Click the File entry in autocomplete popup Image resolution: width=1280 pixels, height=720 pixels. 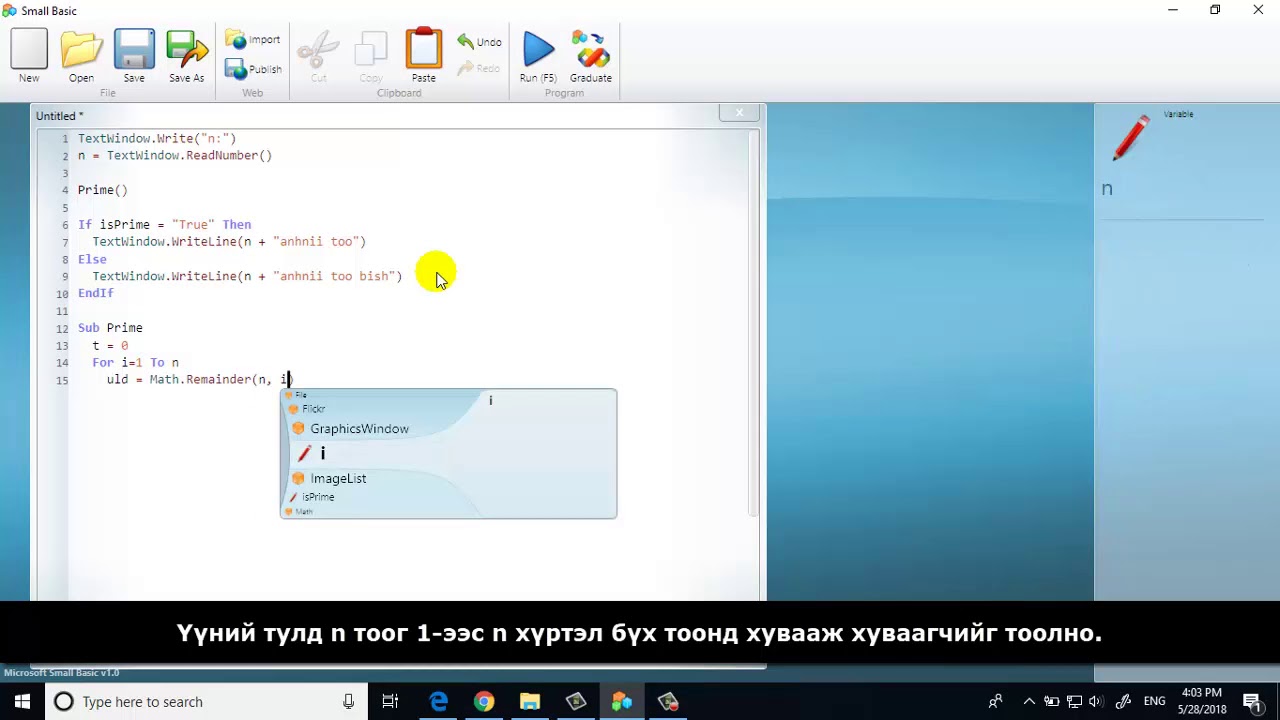tap(300, 395)
